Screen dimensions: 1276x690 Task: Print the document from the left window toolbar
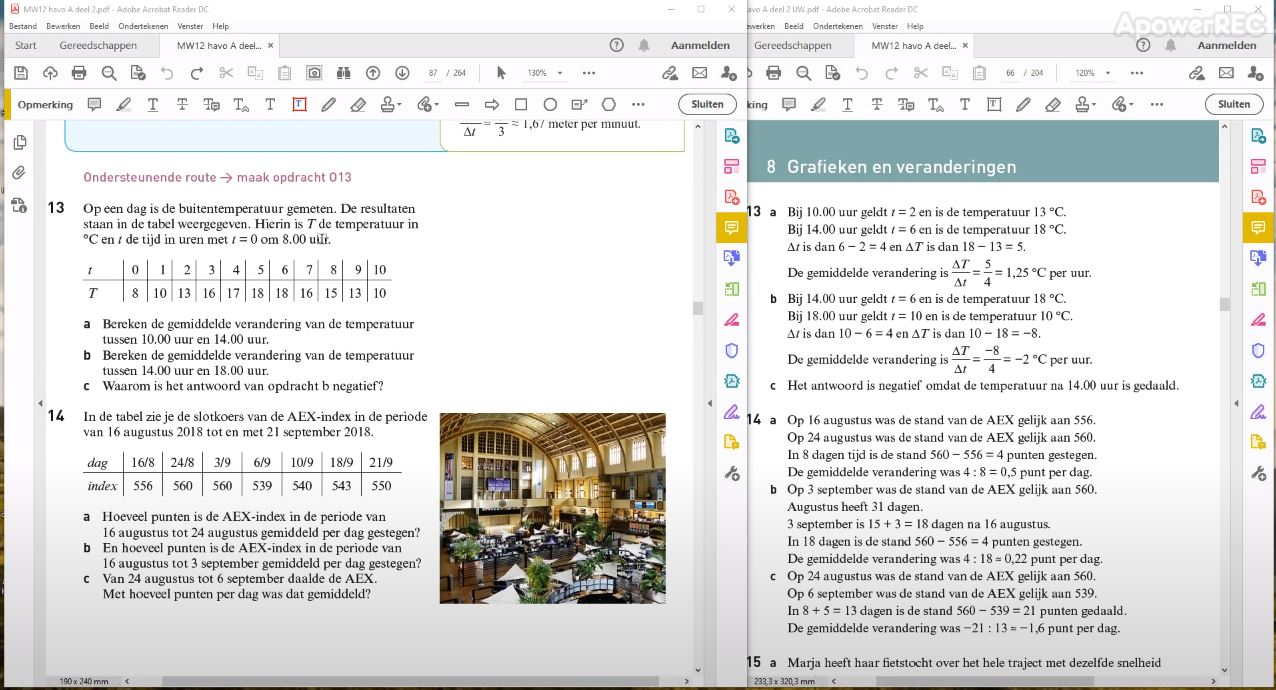tap(79, 73)
